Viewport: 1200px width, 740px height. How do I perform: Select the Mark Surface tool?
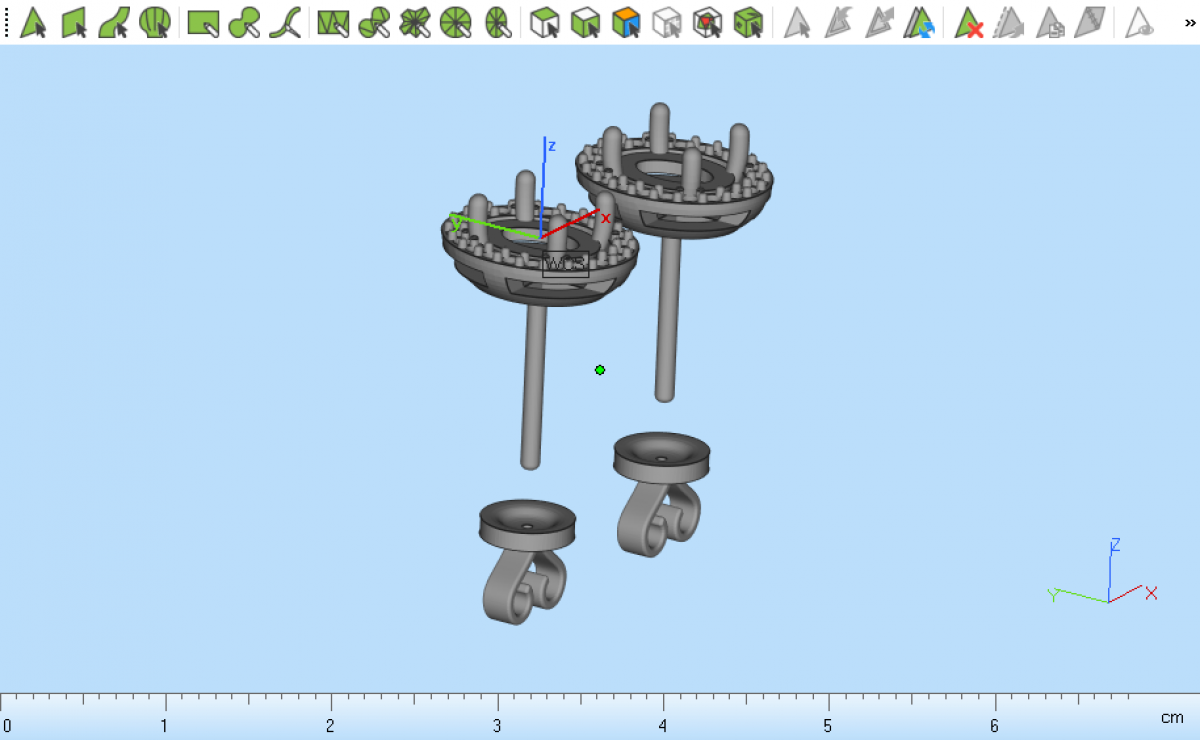click(x=114, y=22)
